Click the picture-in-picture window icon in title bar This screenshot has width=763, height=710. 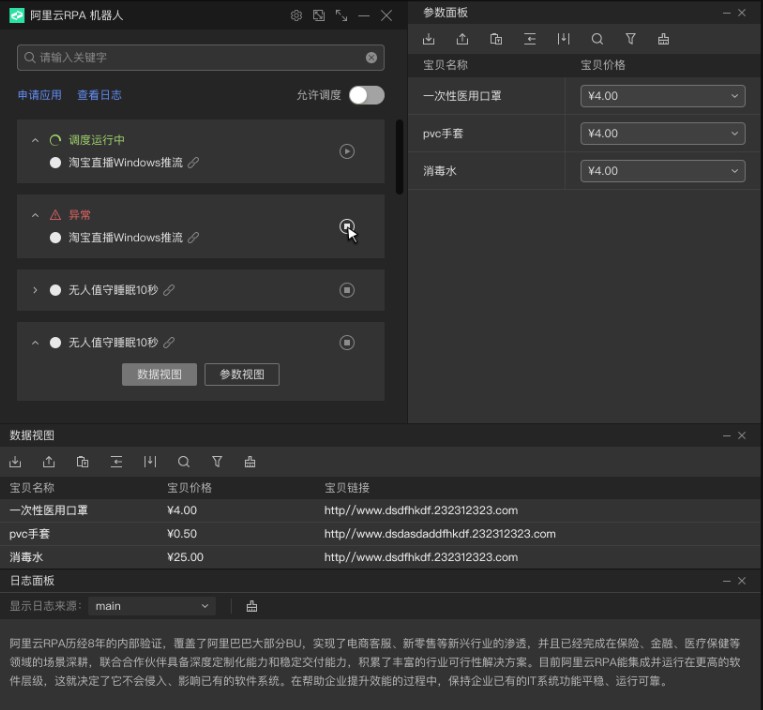coord(319,16)
